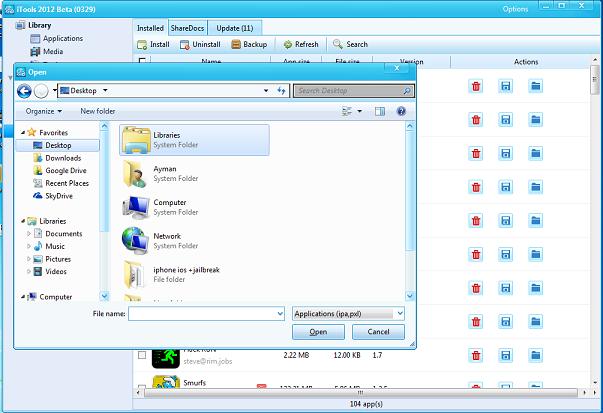Click the Open button in the dialog
This screenshot has width=603, height=413.
[318, 332]
